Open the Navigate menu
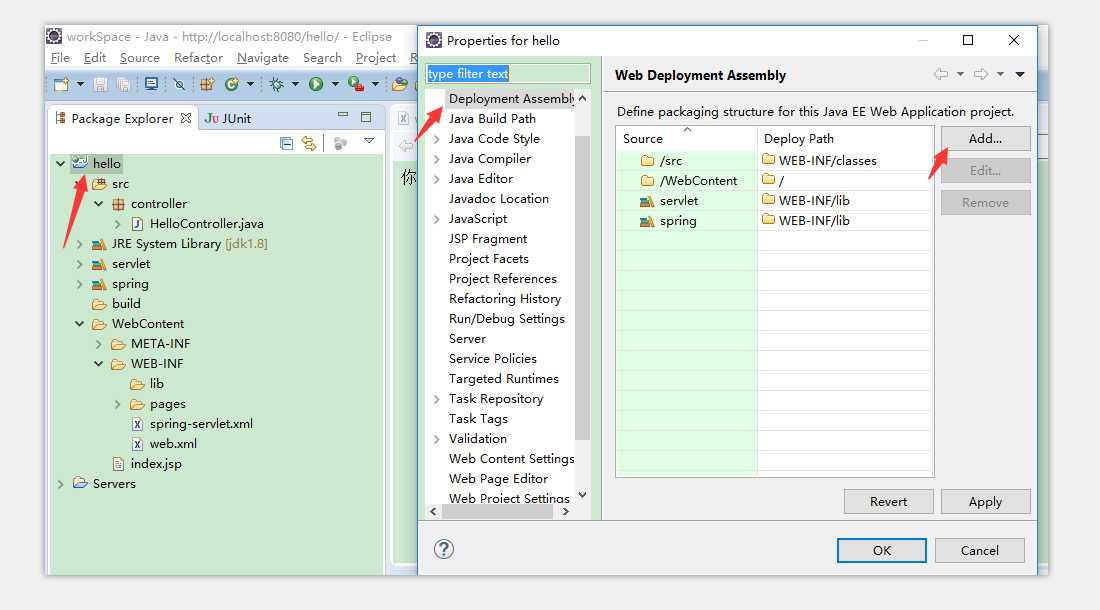The image size is (1100, 610). (x=262, y=57)
